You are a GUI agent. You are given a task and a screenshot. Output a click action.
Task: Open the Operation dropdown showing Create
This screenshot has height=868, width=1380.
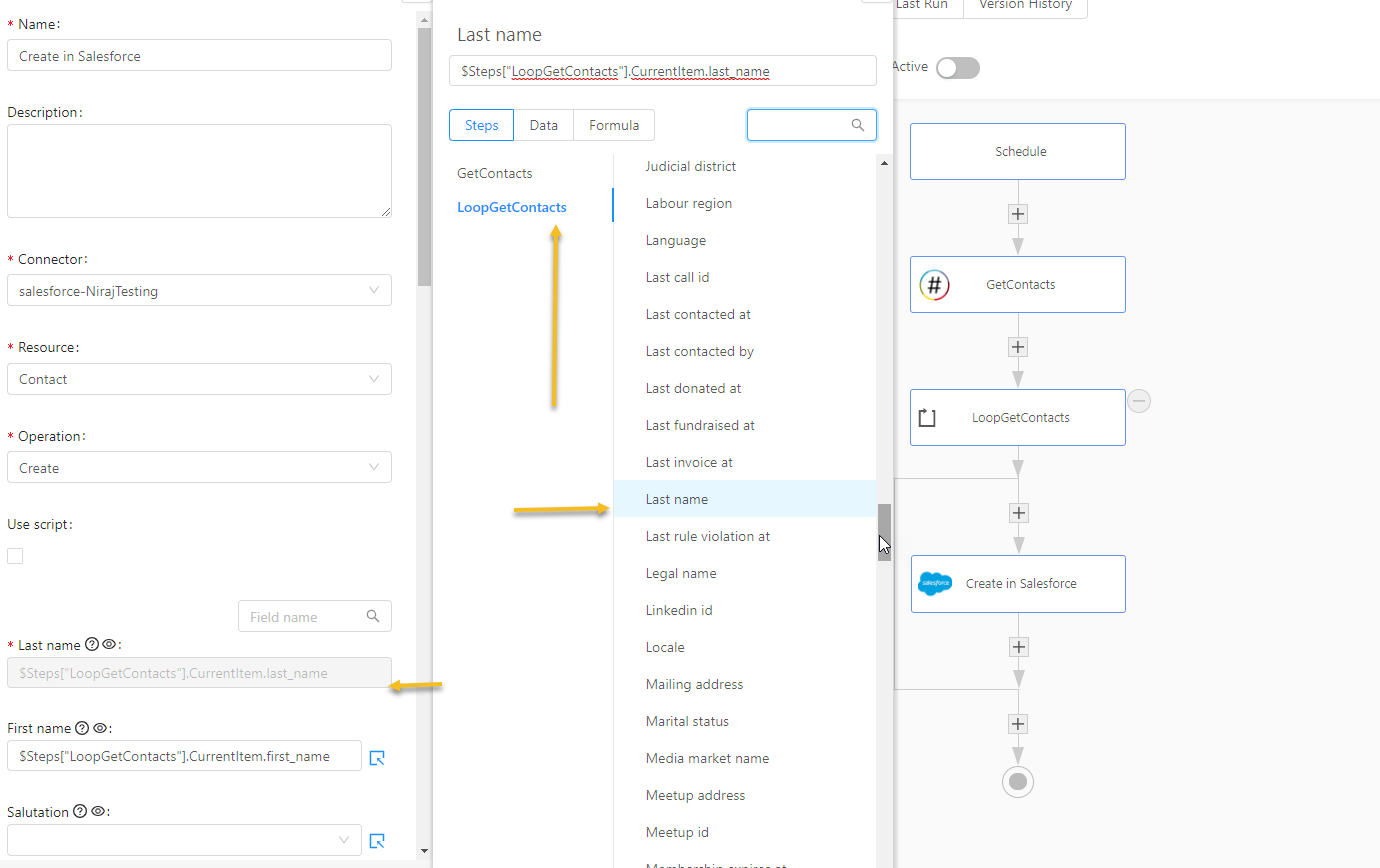pos(199,468)
